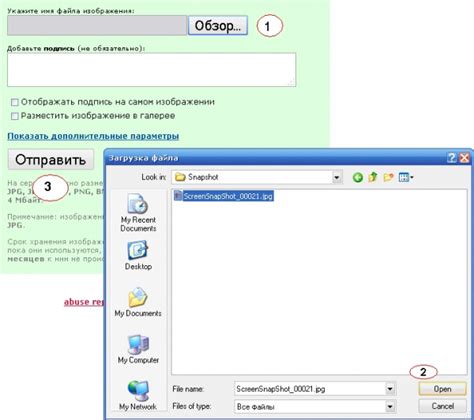
Task: Select Desktop in places bar
Action: (x=138, y=256)
